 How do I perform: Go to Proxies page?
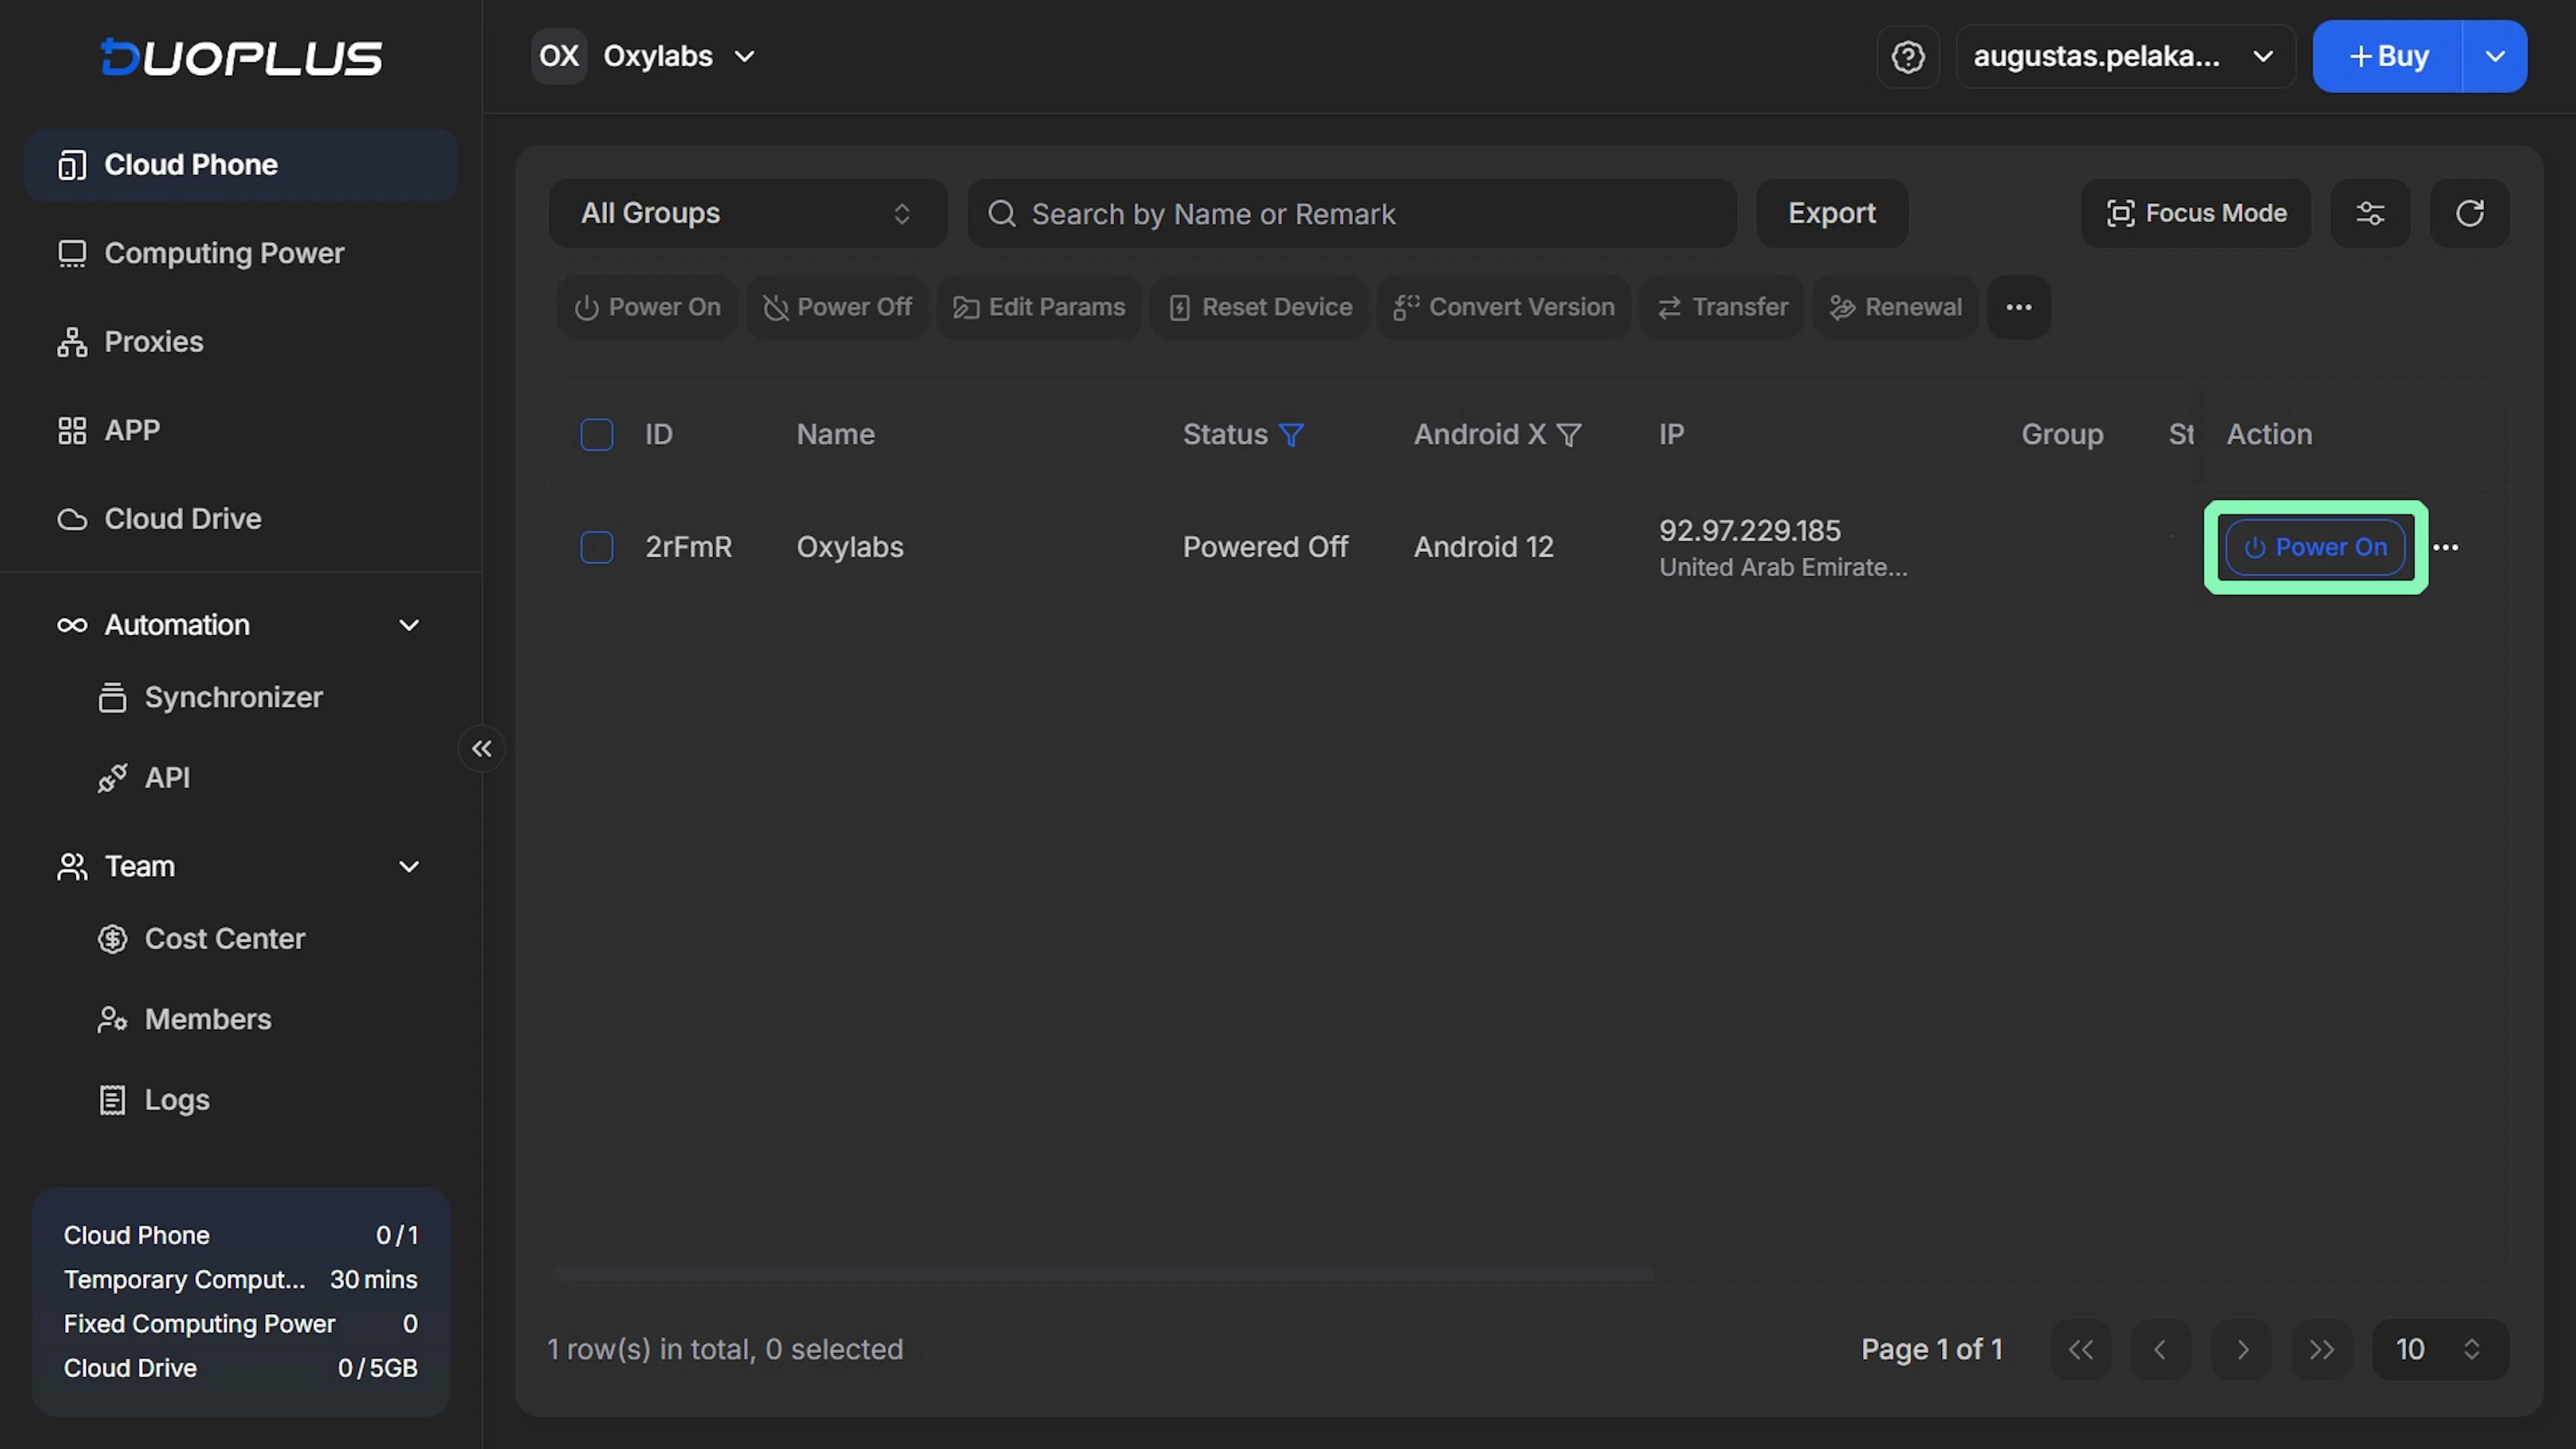pos(241,342)
